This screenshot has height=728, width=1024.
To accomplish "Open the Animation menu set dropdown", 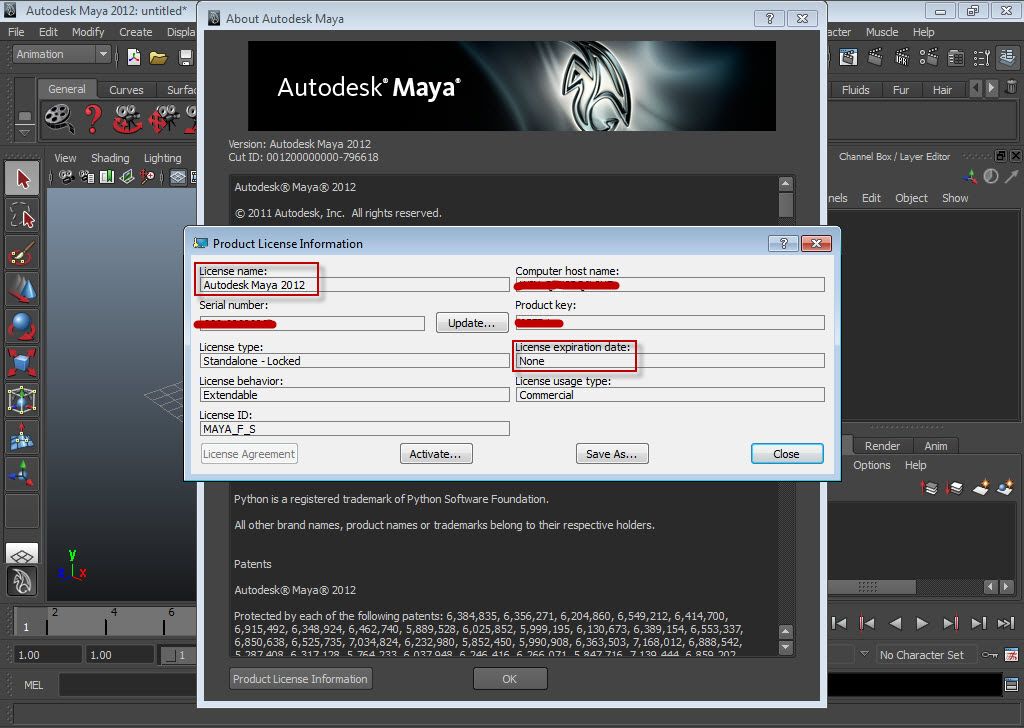I will (61, 54).
